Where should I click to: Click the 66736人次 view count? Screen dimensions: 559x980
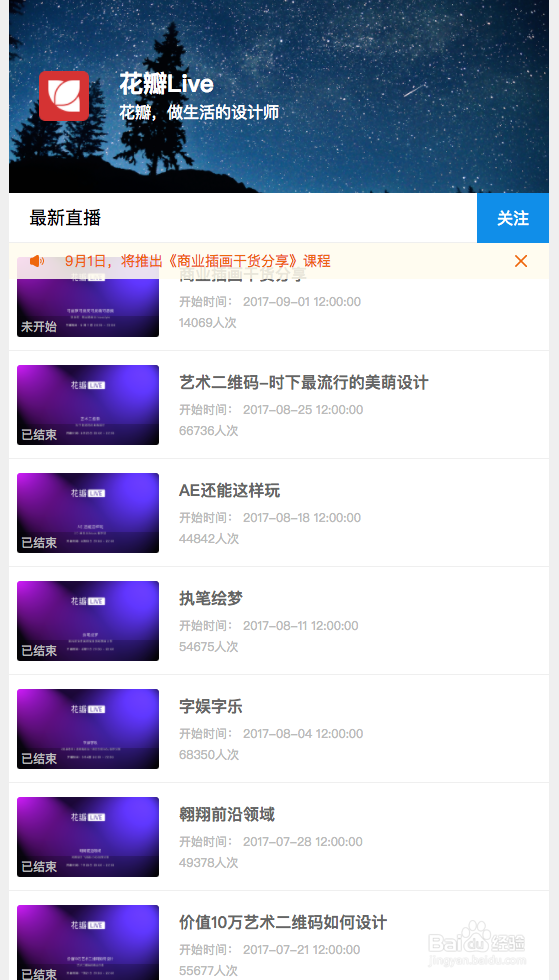pos(209,431)
